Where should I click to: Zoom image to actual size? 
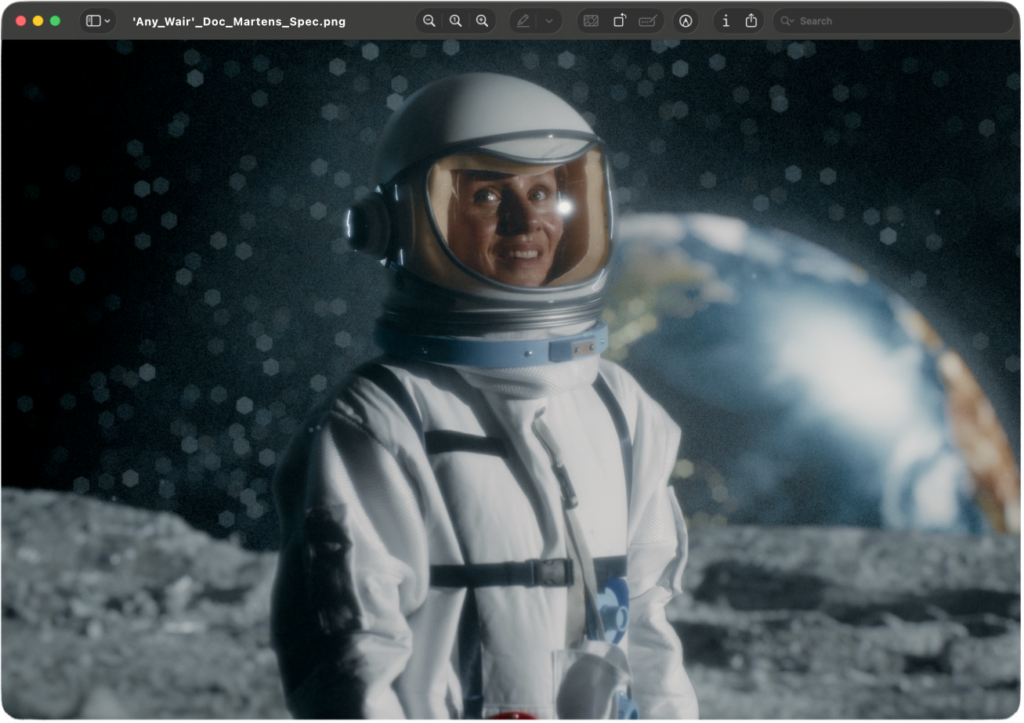[x=456, y=21]
